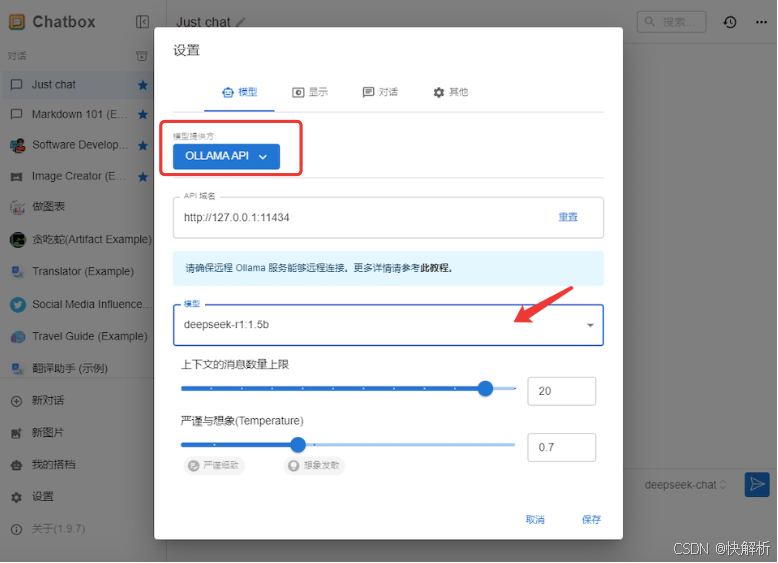
Task: Click the 关于 info icon
Action: coord(16,529)
